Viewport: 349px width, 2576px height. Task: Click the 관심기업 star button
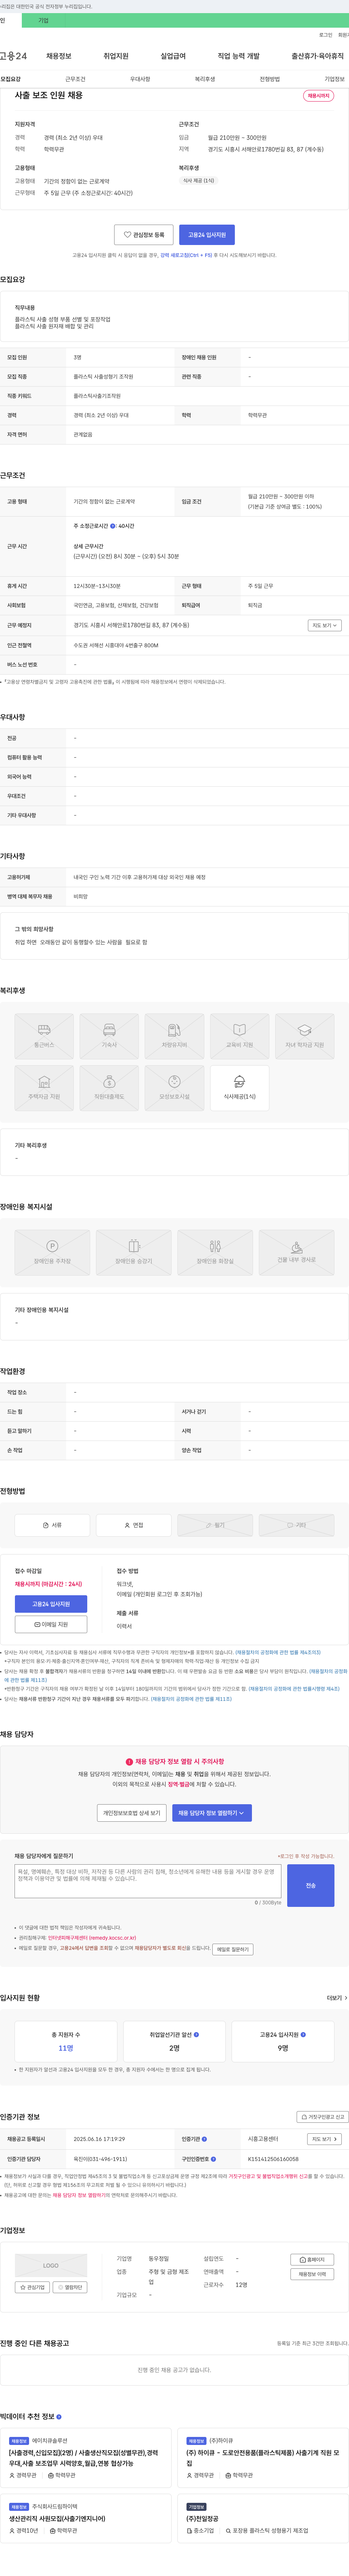point(32,2287)
